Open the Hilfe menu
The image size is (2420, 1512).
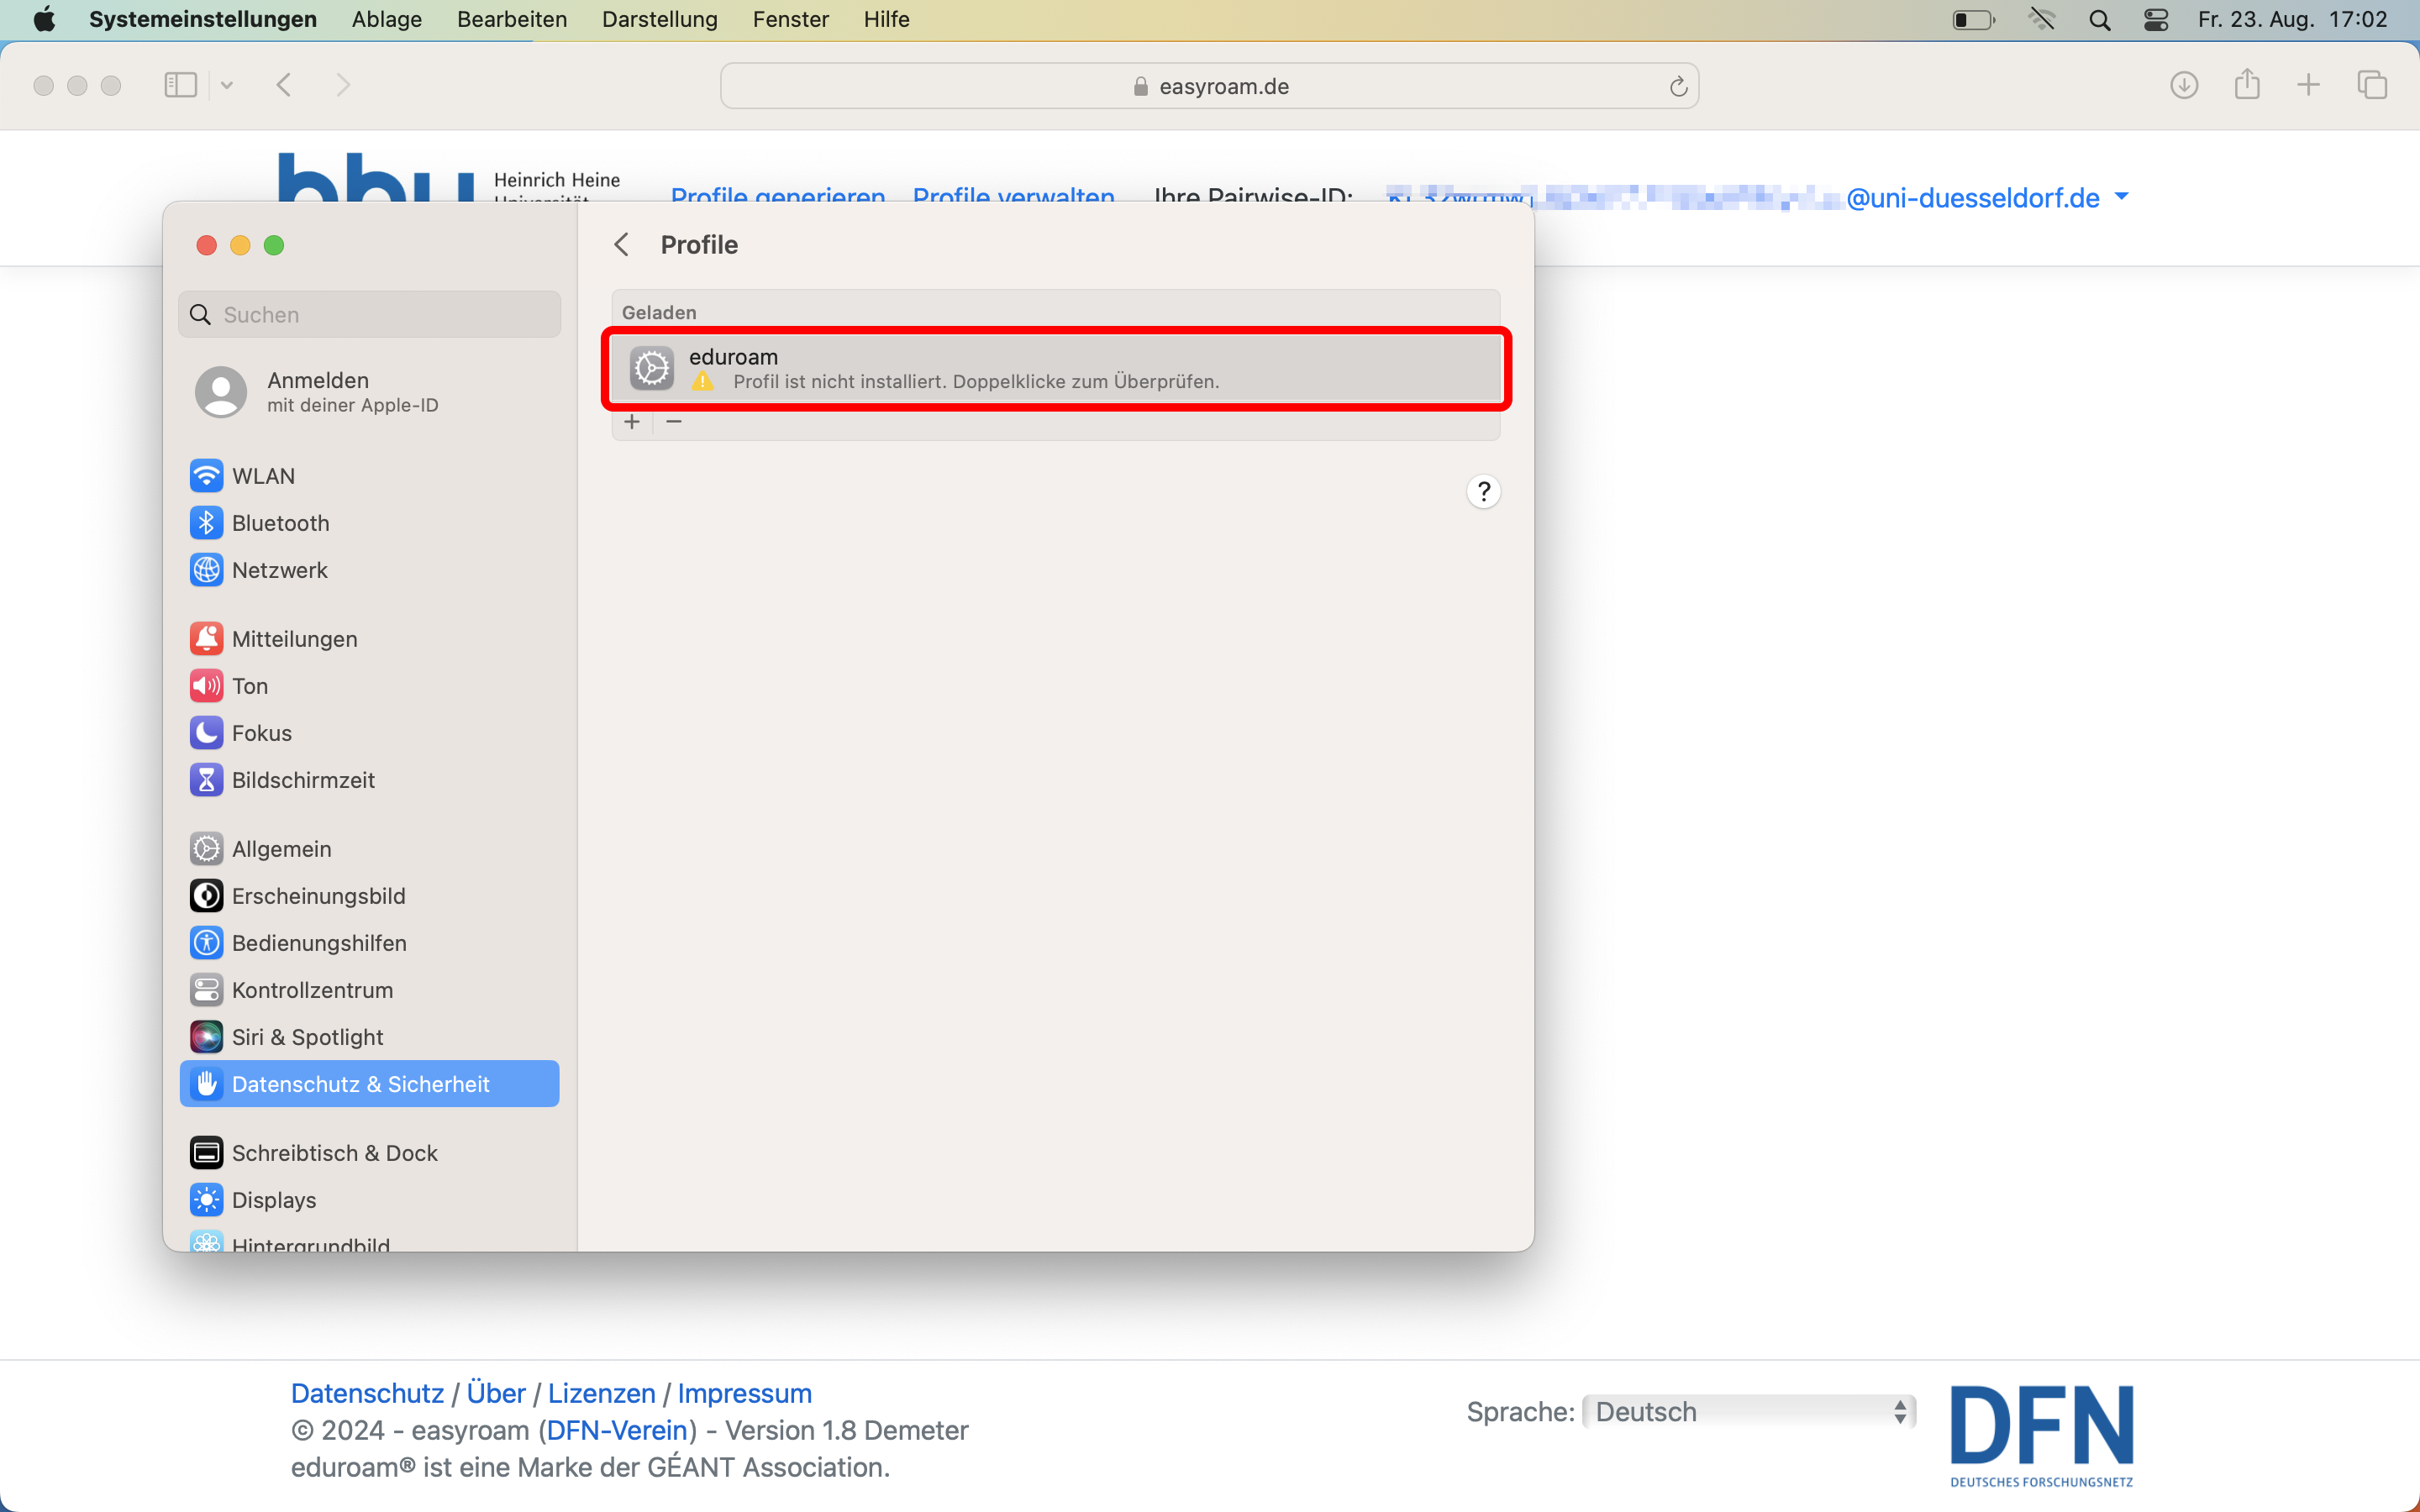pos(886,19)
